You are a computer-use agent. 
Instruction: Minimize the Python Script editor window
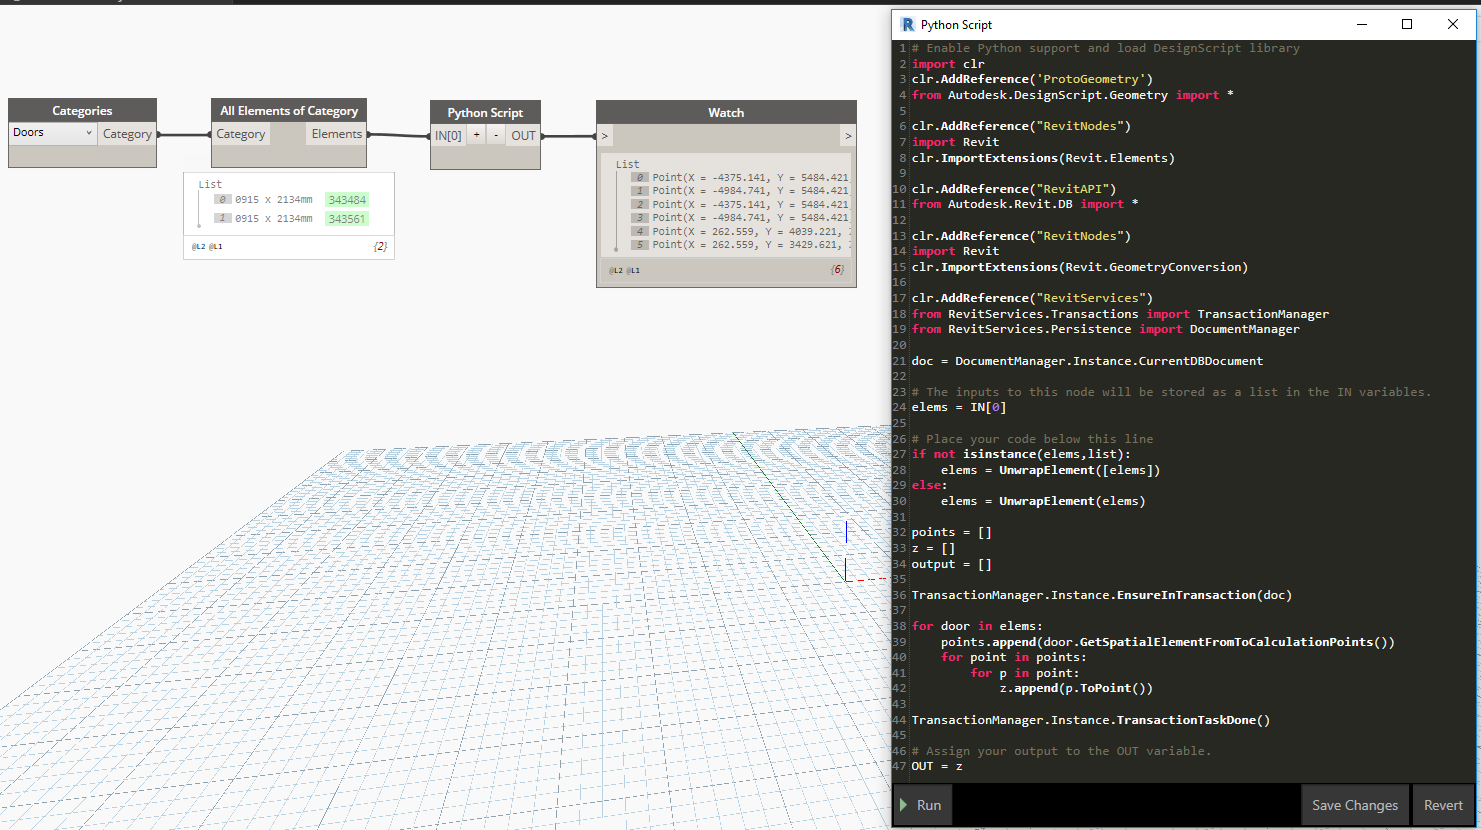pyautogui.click(x=1362, y=25)
